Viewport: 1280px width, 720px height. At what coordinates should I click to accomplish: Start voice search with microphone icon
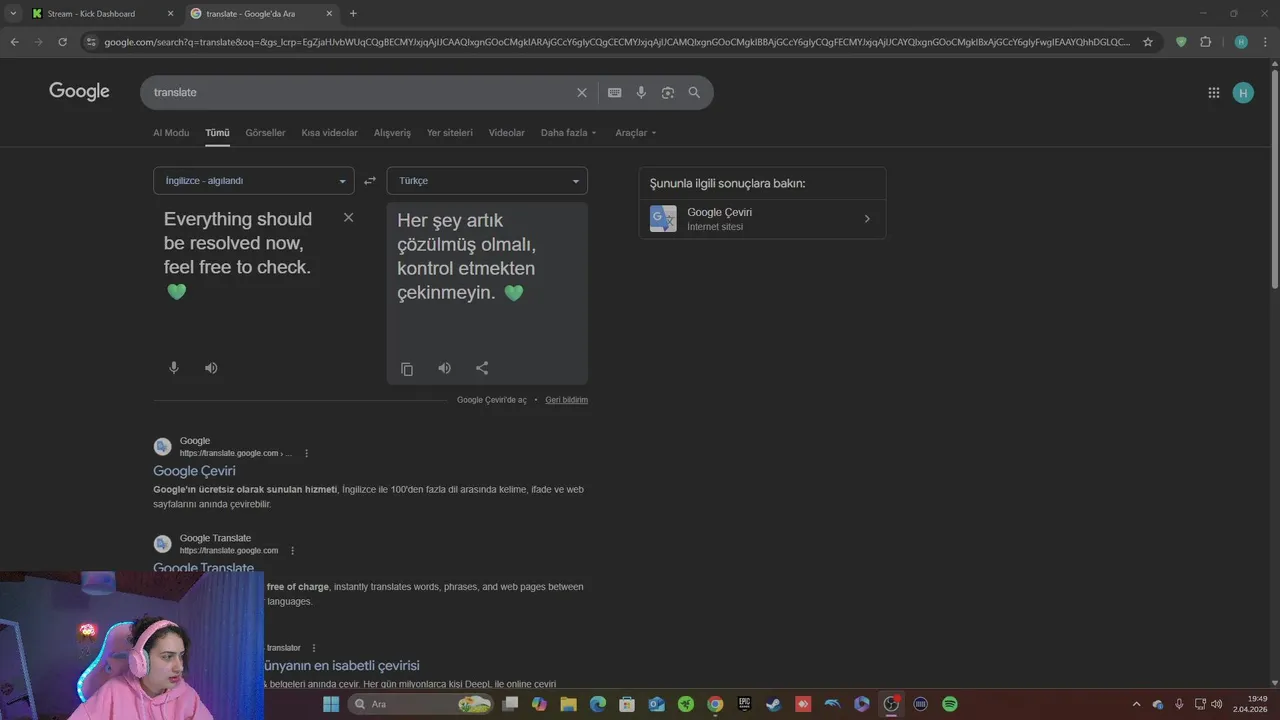(x=641, y=92)
